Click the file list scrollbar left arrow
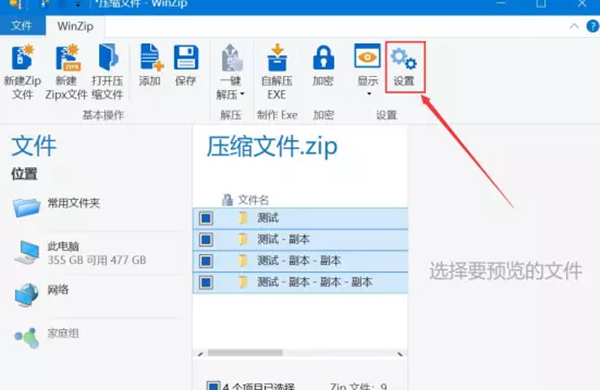This screenshot has width=600, height=390. tap(200, 354)
